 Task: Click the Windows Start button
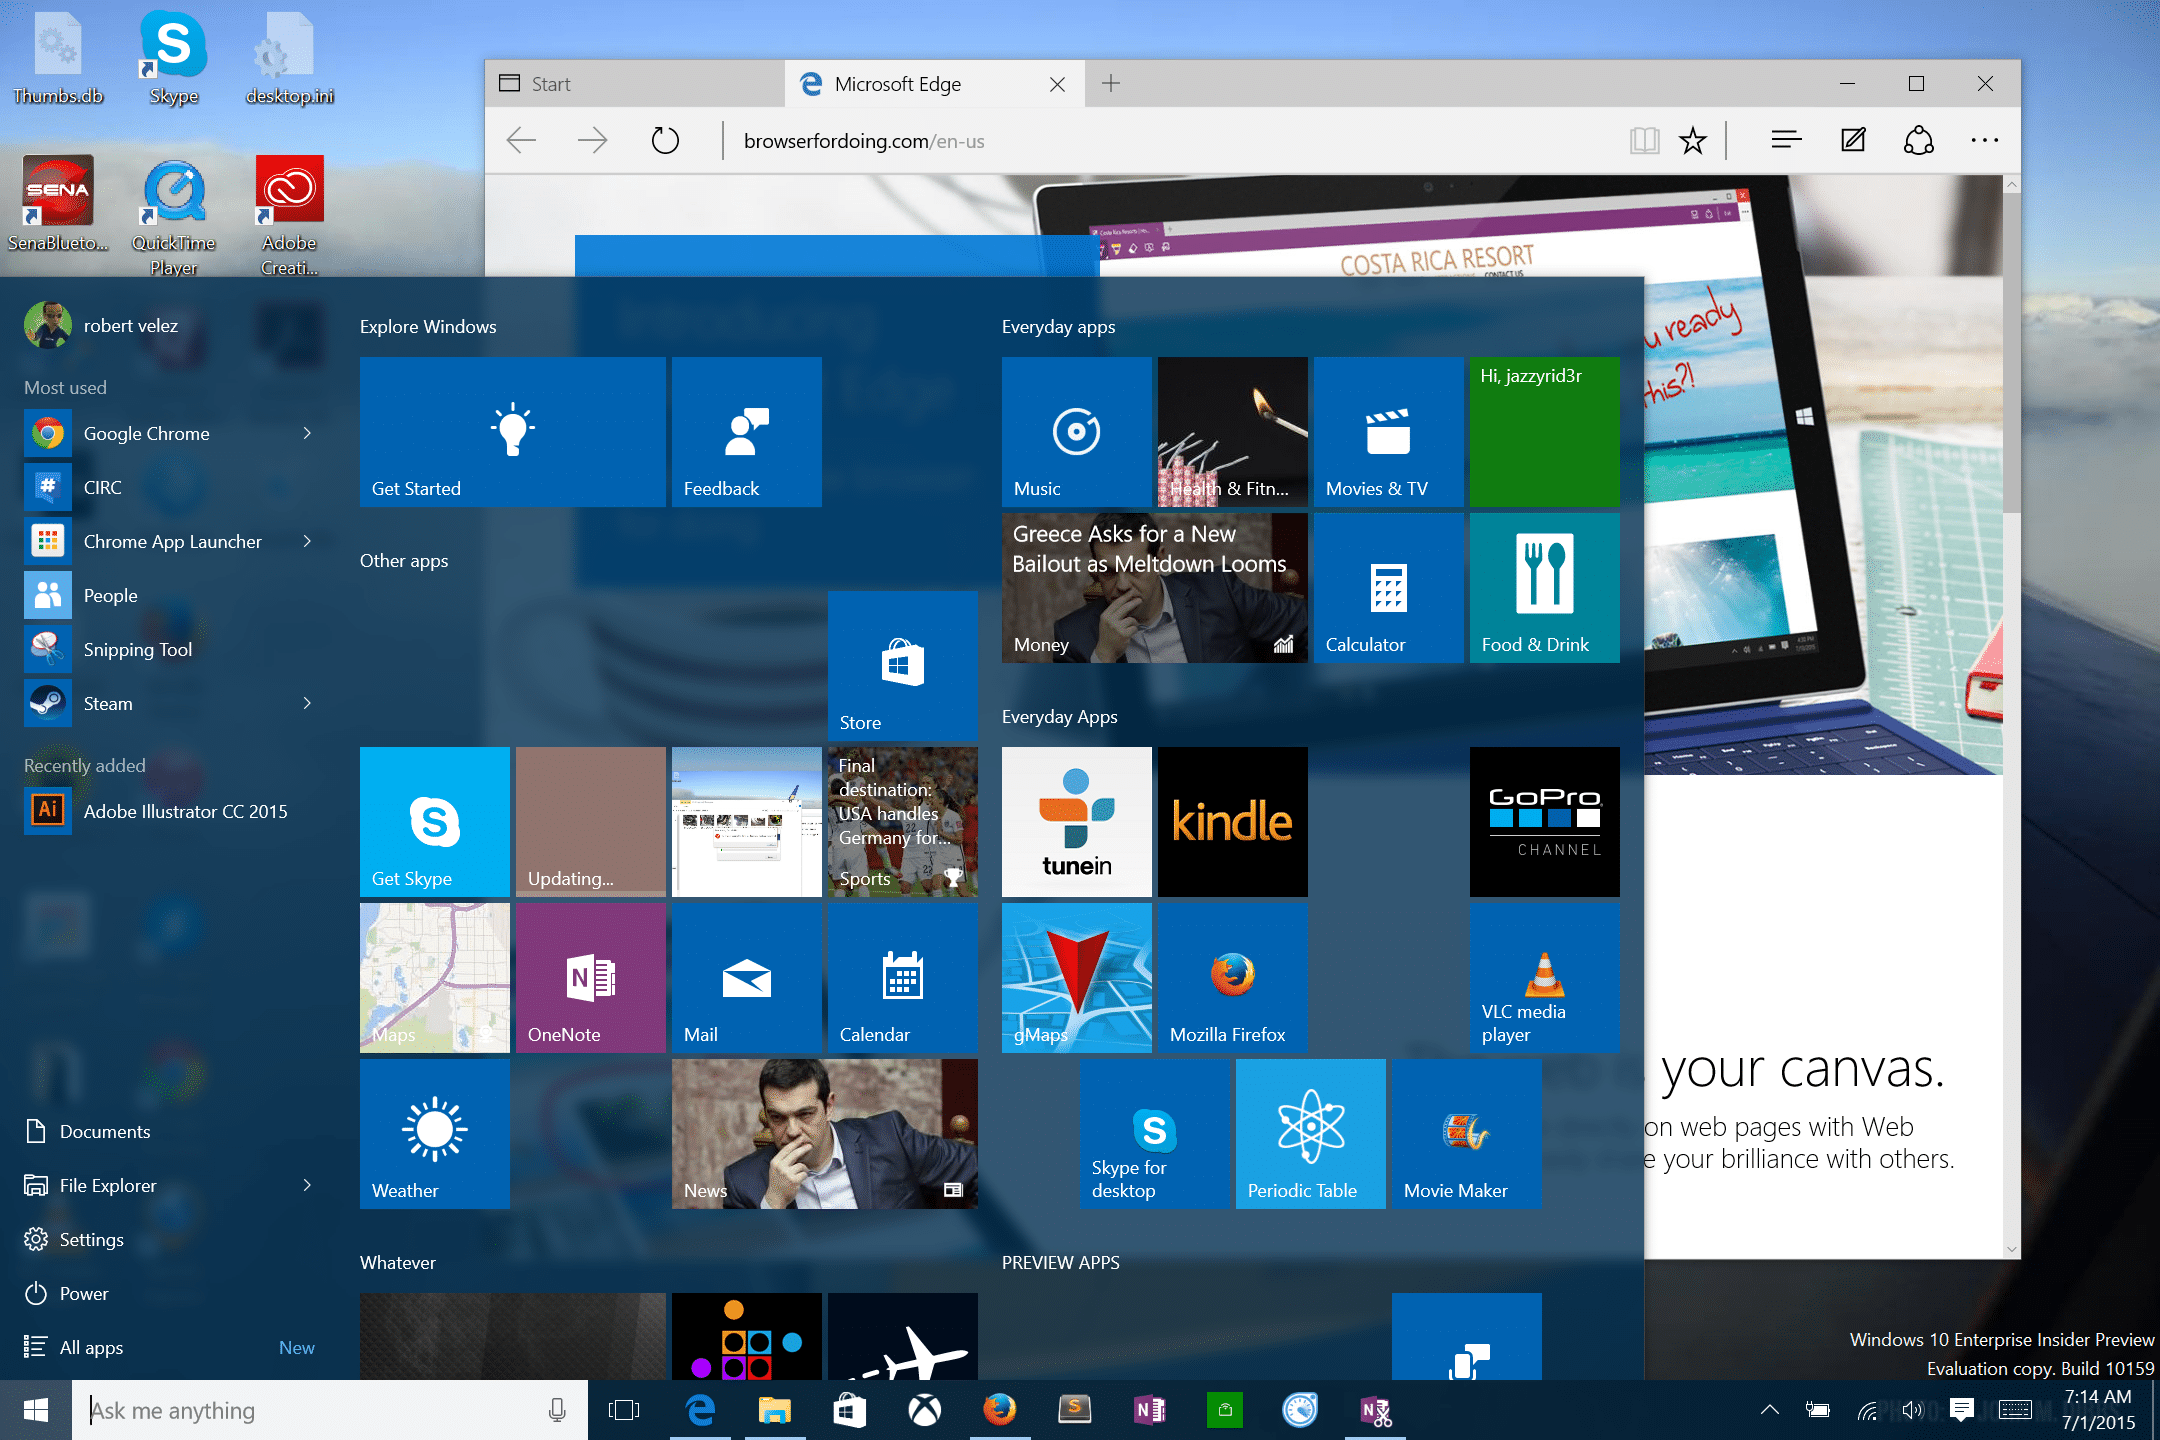point(36,1410)
